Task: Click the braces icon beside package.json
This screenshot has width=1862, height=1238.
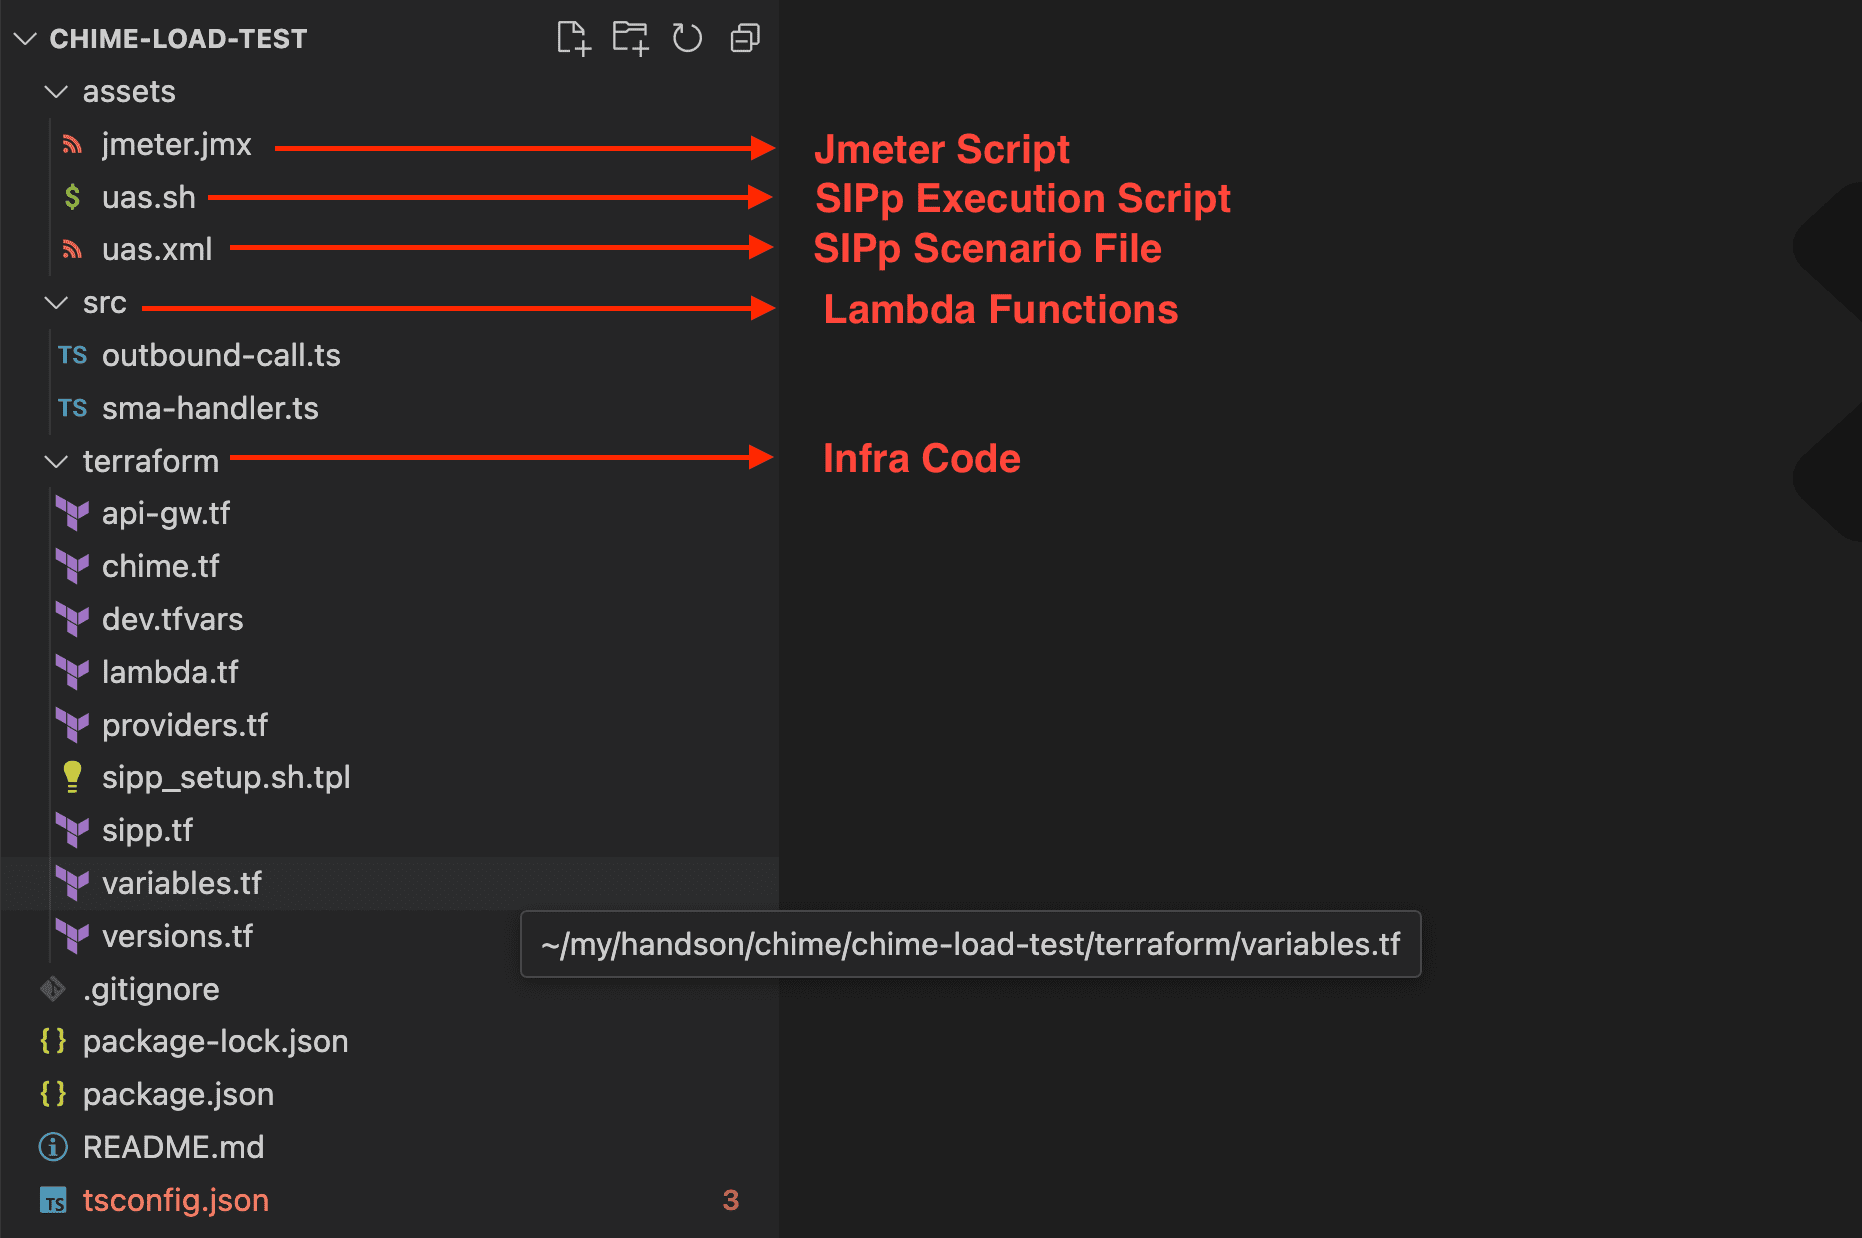Action: pyautogui.click(x=53, y=1094)
